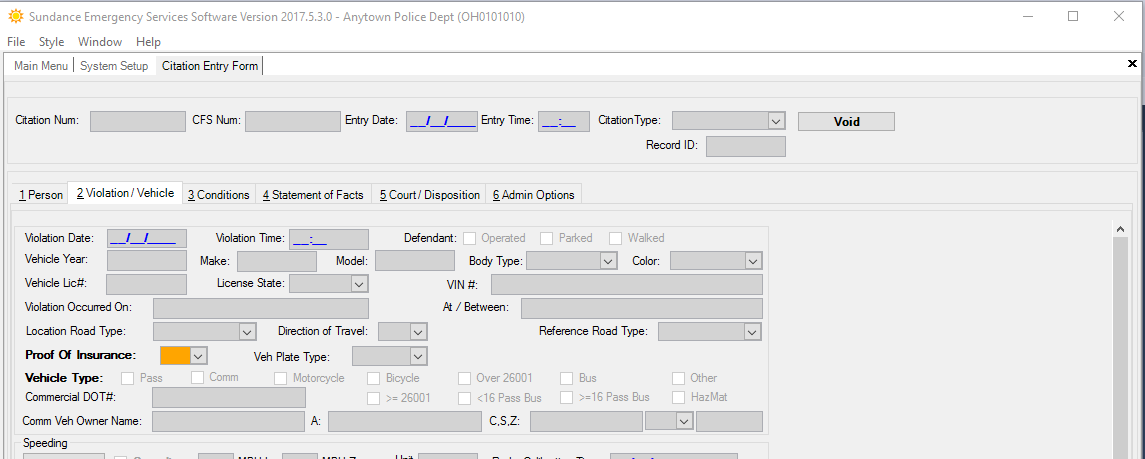This screenshot has height=459, width=1145.
Task: Click the Commercial DOT# field
Action: 229,398
